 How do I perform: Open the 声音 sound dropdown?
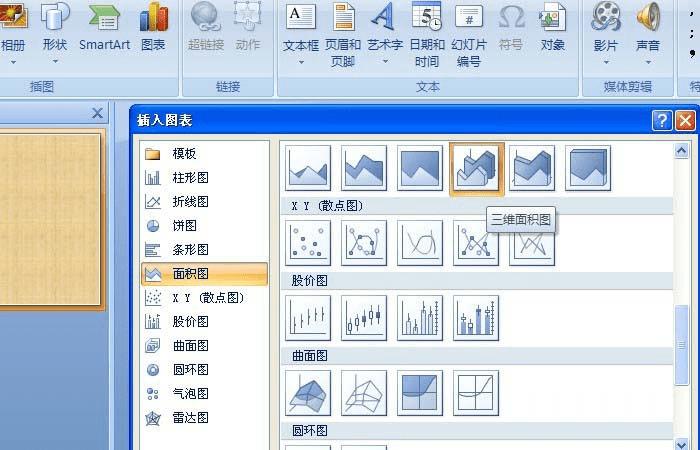tap(648, 62)
